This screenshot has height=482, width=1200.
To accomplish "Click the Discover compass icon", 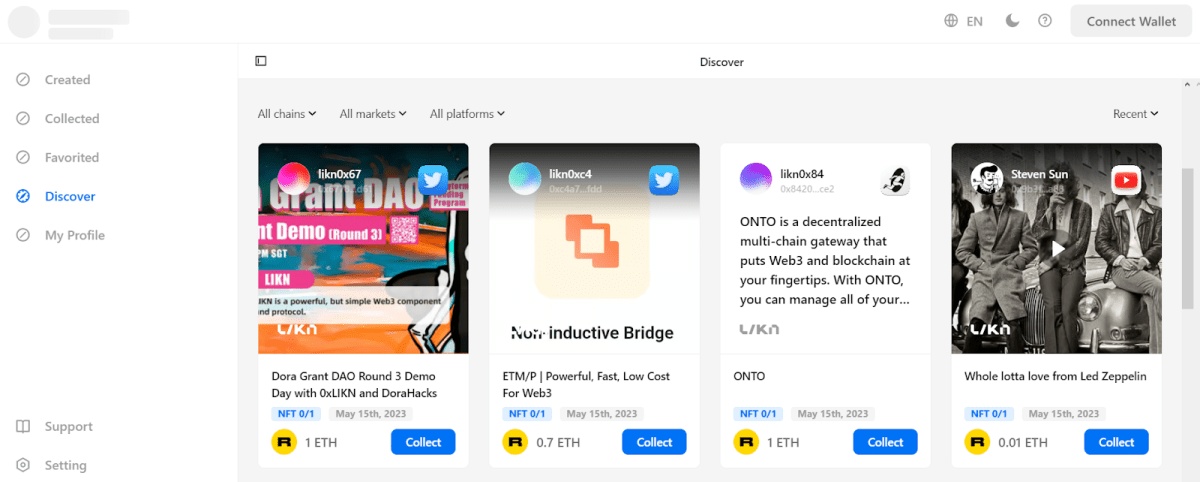I will pyautogui.click(x=23, y=197).
